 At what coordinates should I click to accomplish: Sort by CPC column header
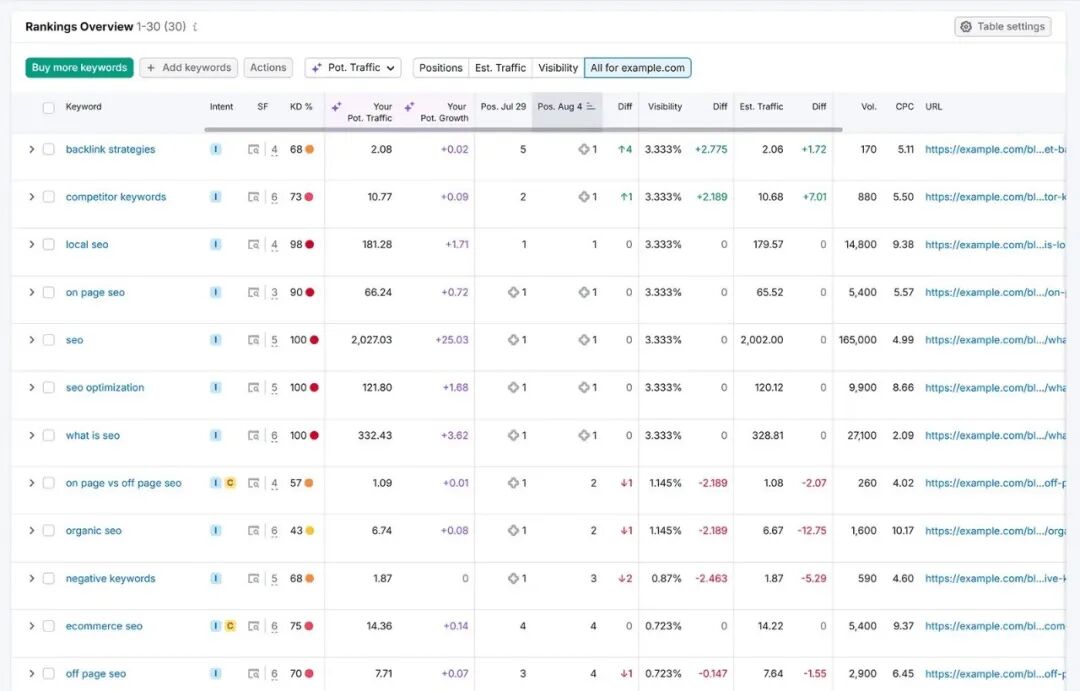tap(904, 107)
